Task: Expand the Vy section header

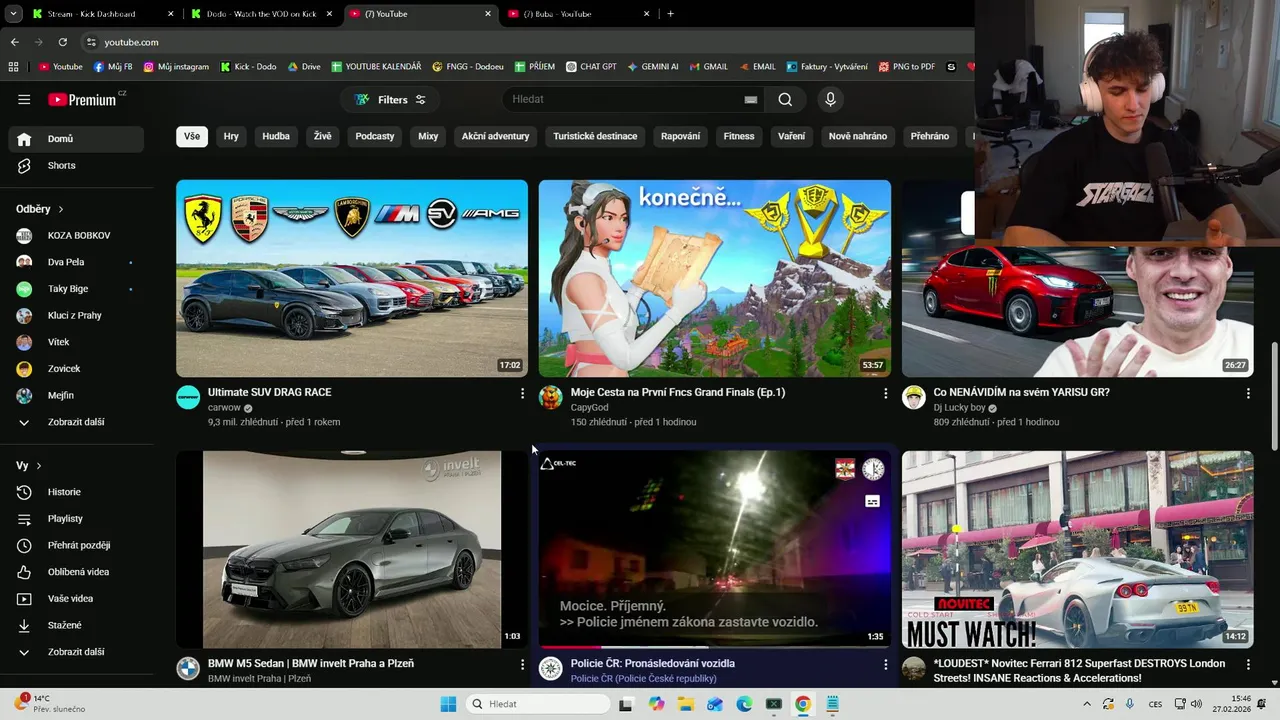Action: 29,466
